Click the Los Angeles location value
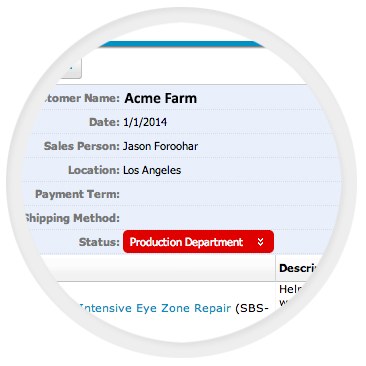This screenshot has height=366, width=366. [152, 170]
